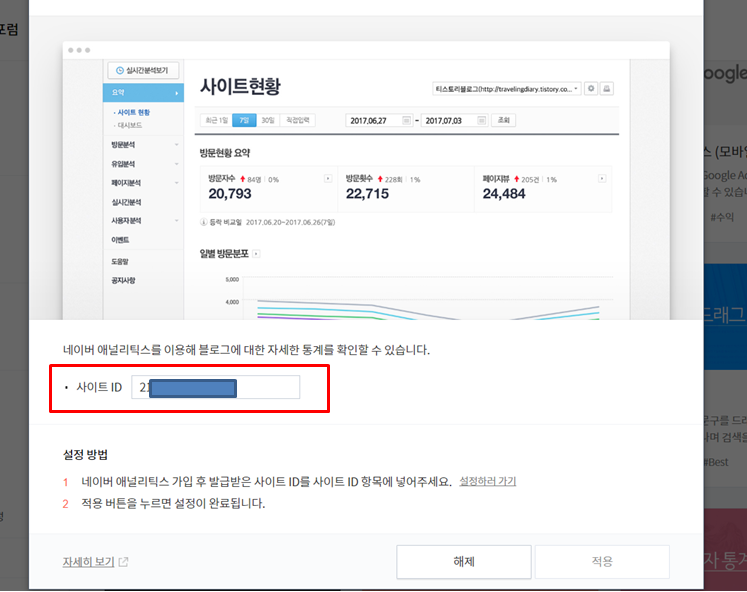747x592 pixels.
Task: Open the 설정하러 가기 link
Action: [x=487, y=481]
